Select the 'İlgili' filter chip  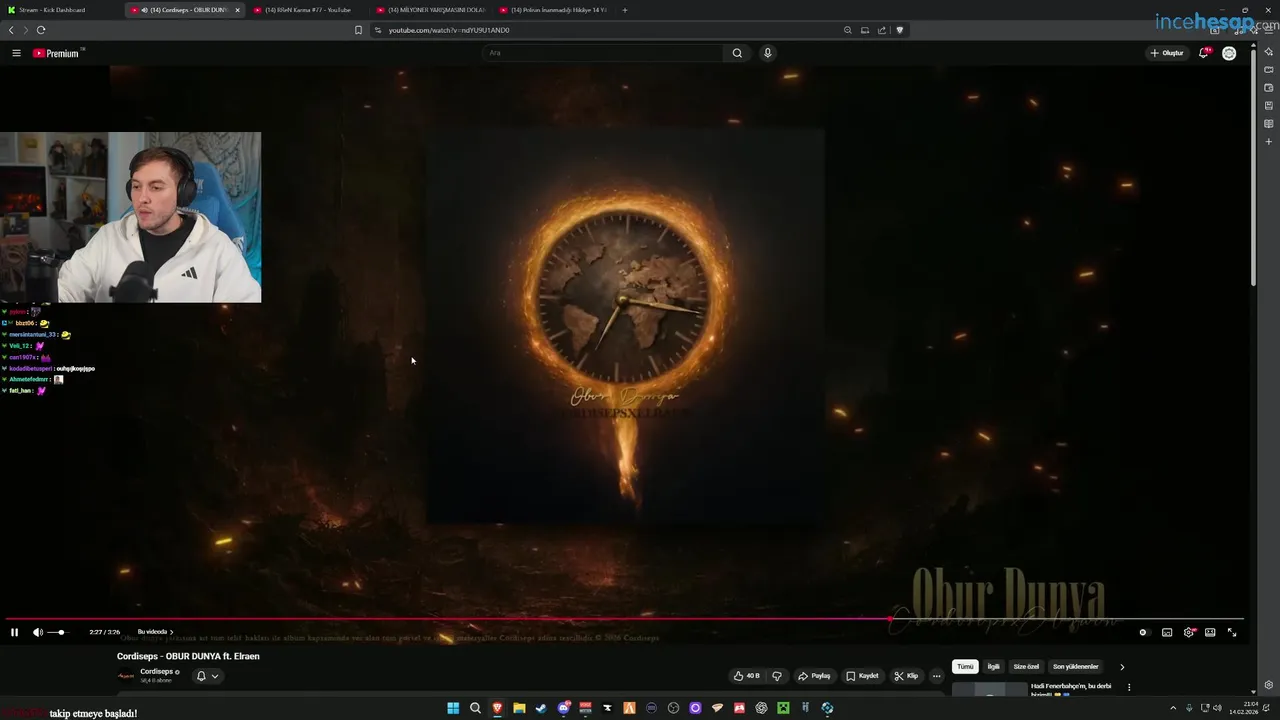[993, 667]
